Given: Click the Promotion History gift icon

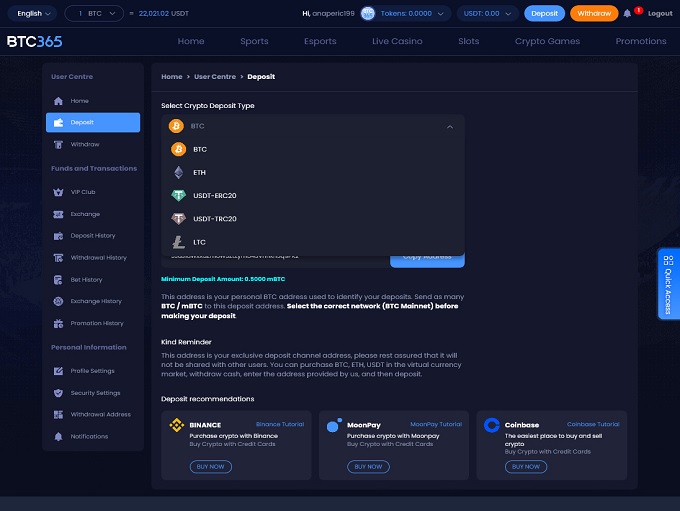Looking at the screenshot, I should [59, 323].
